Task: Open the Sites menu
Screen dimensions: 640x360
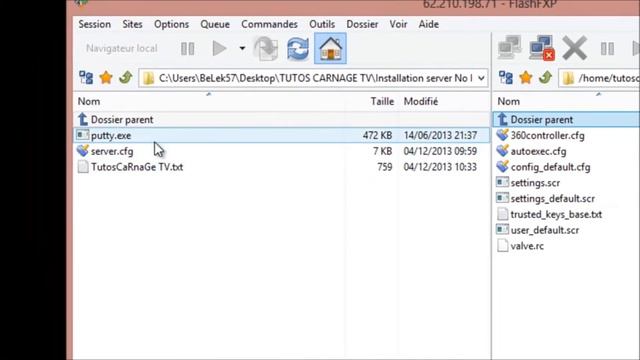Action: click(132, 24)
